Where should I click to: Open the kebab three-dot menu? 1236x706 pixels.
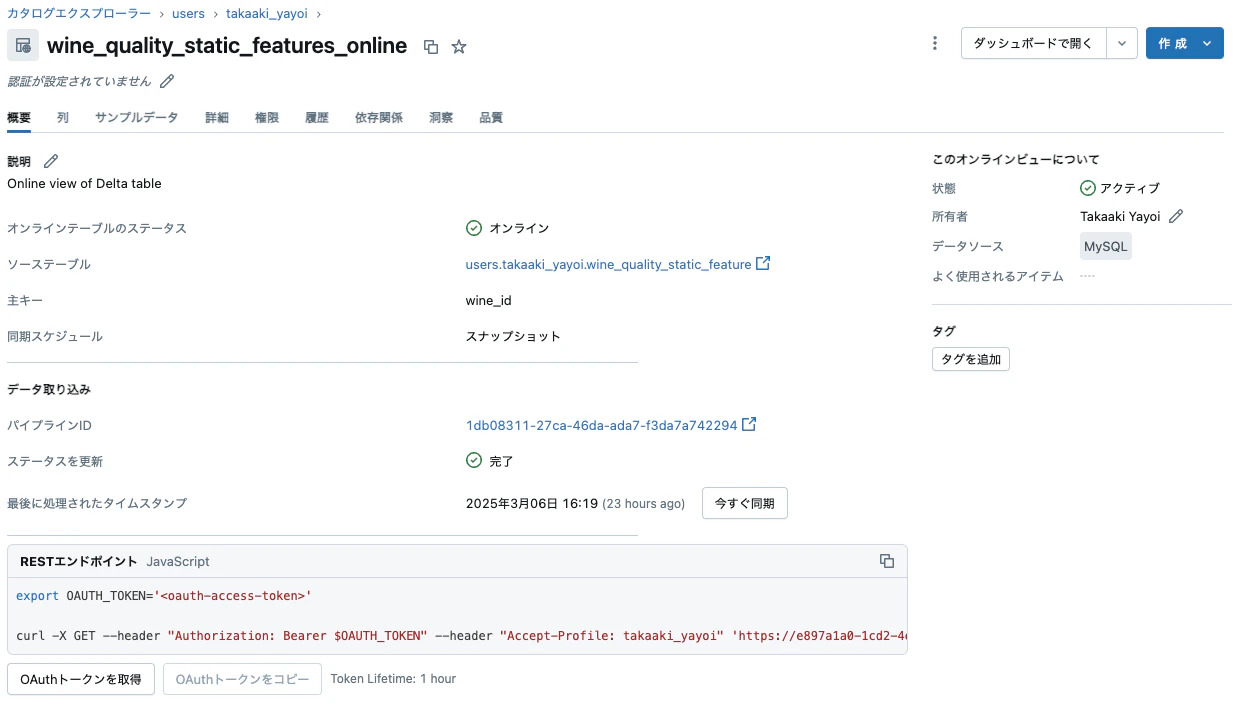(935, 43)
